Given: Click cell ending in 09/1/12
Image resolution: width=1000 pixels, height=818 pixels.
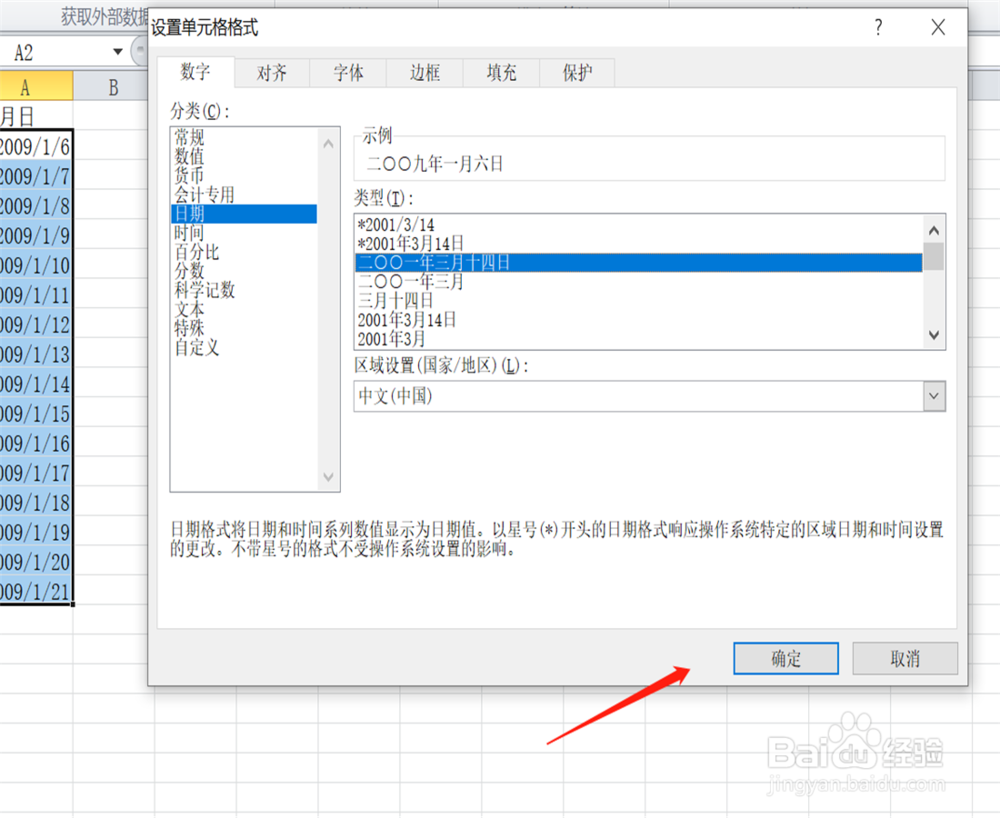Looking at the screenshot, I should point(36,324).
